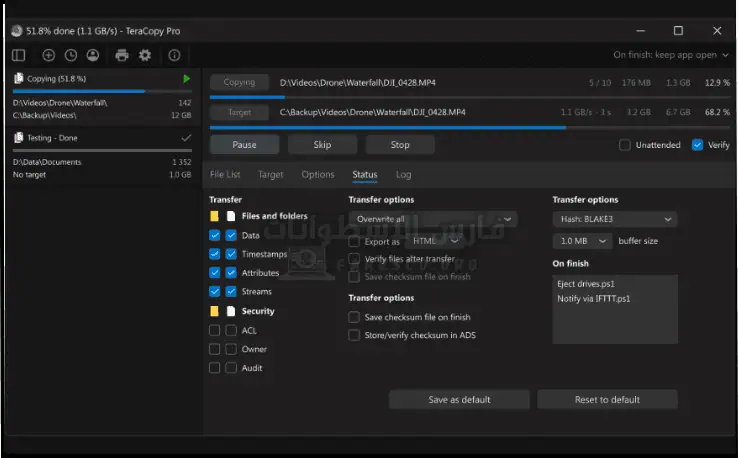The image size is (738, 458).
Task: Click the green play arrow on Copying job
Action: point(186,78)
